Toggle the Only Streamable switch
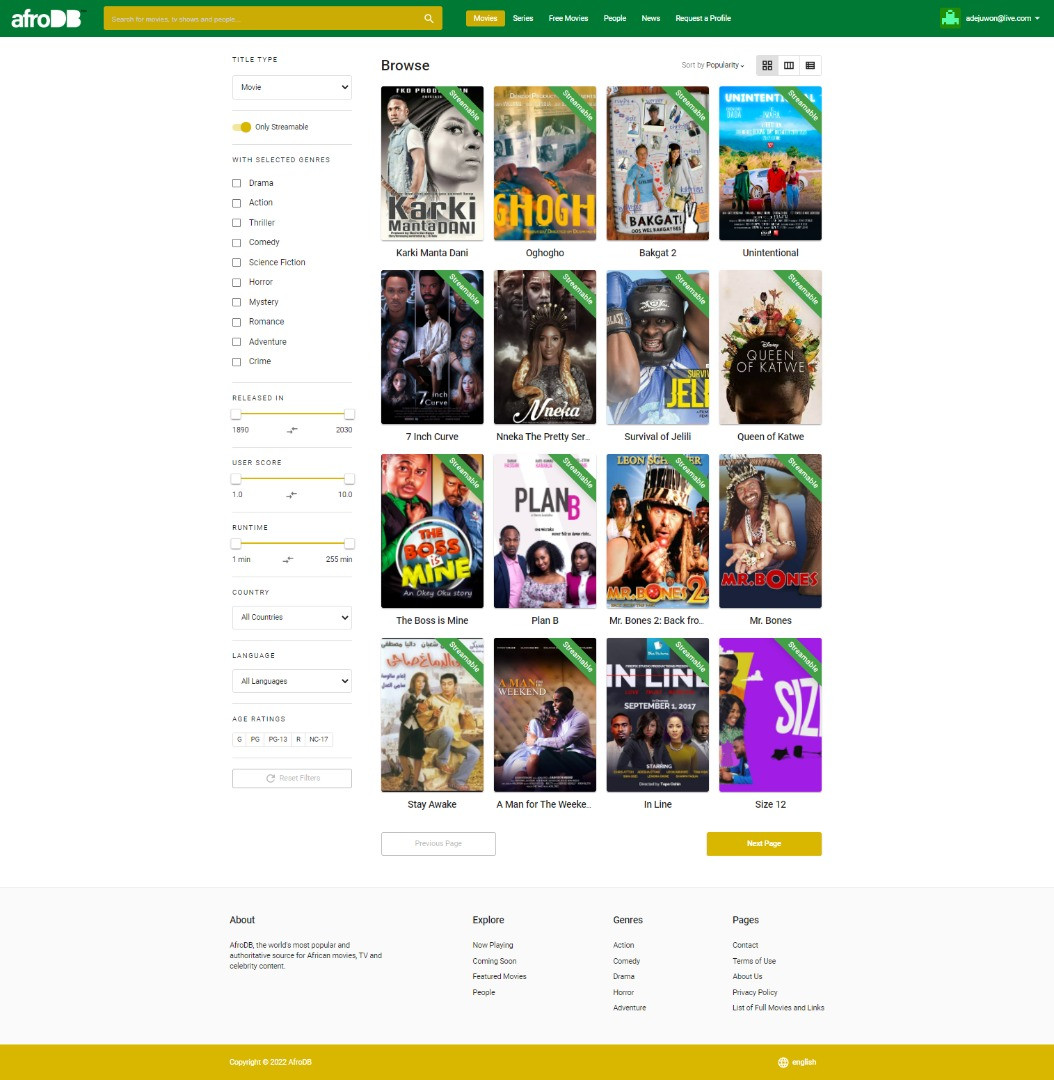The image size is (1054, 1080). 242,127
